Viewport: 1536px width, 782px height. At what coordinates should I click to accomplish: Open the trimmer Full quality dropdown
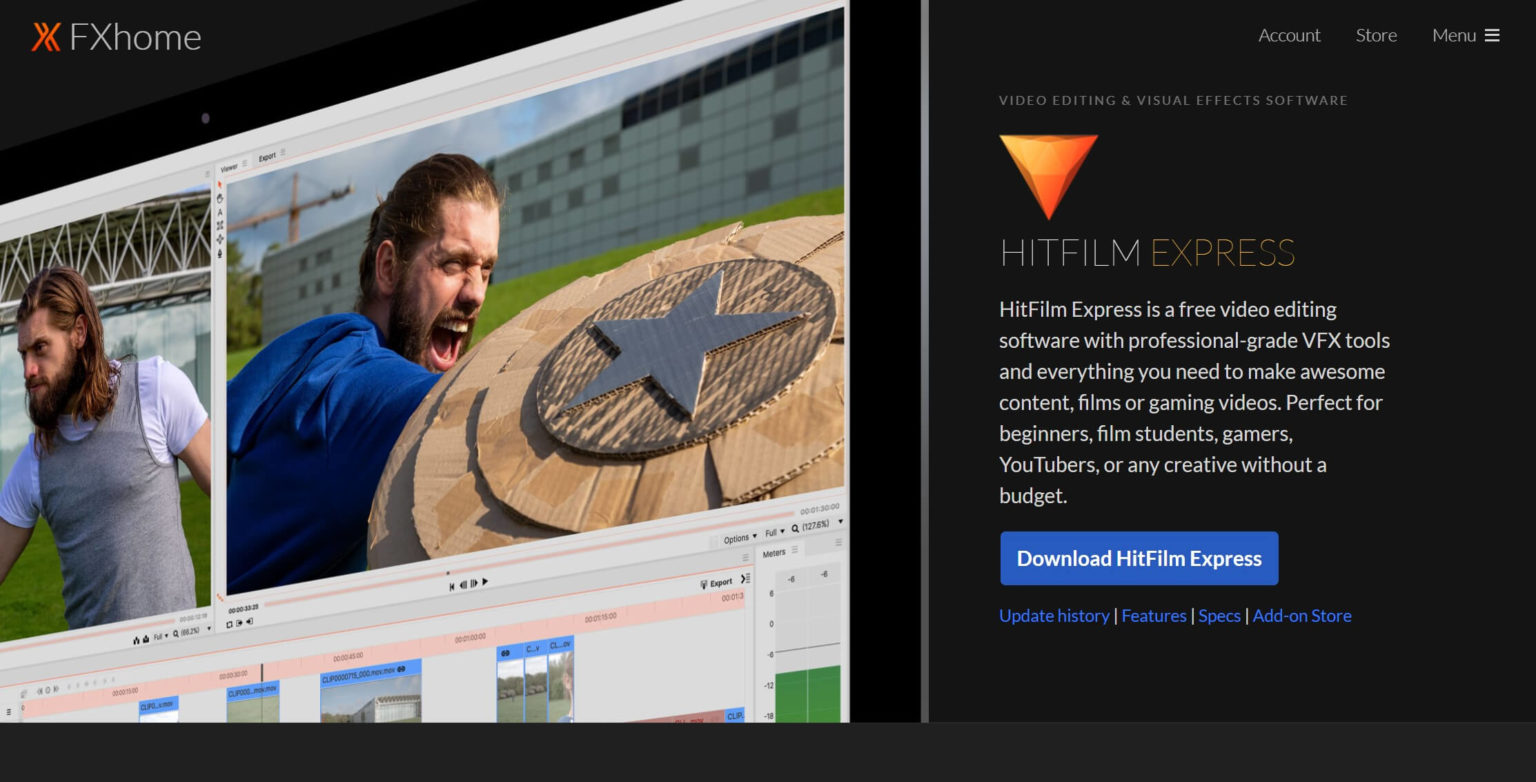pyautogui.click(x=160, y=636)
